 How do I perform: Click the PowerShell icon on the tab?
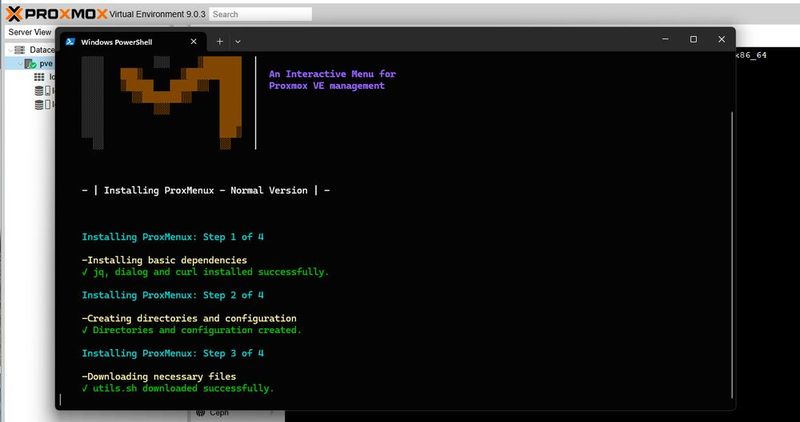click(70, 42)
